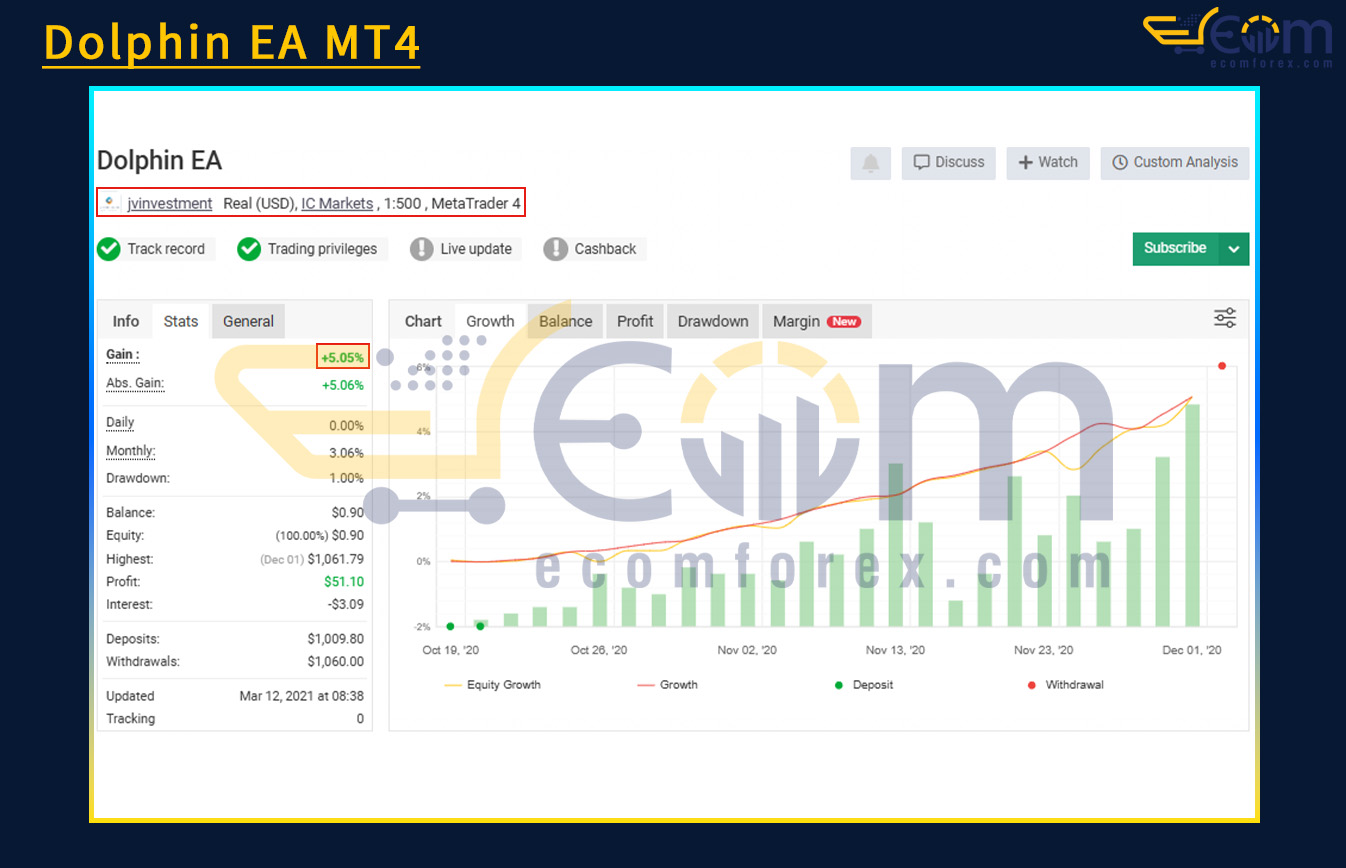The image size is (1346, 868).
Task: Subscribe to Dolphin EA
Action: [x=1175, y=249]
